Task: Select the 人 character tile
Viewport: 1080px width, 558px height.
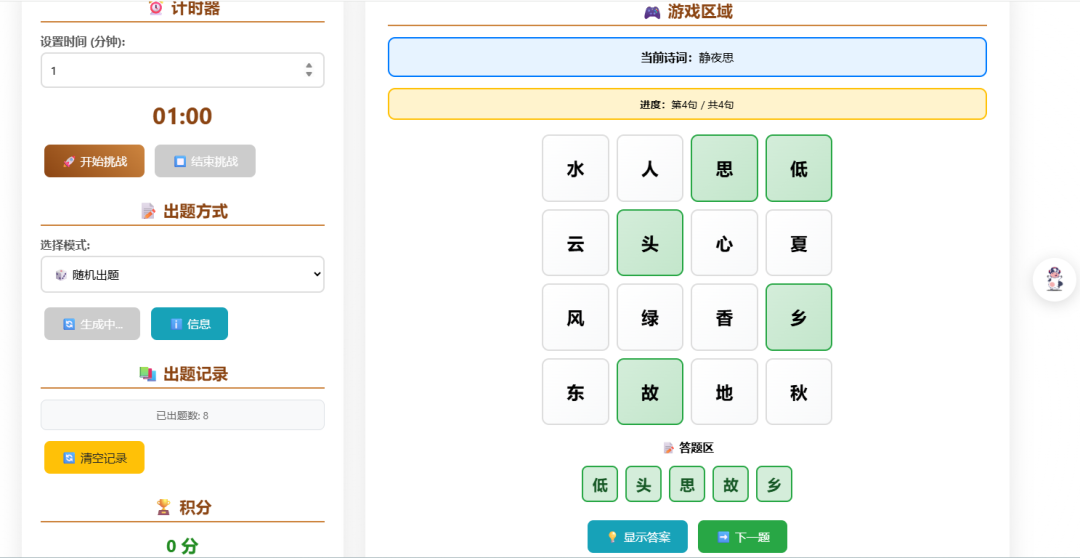Action: click(650, 168)
